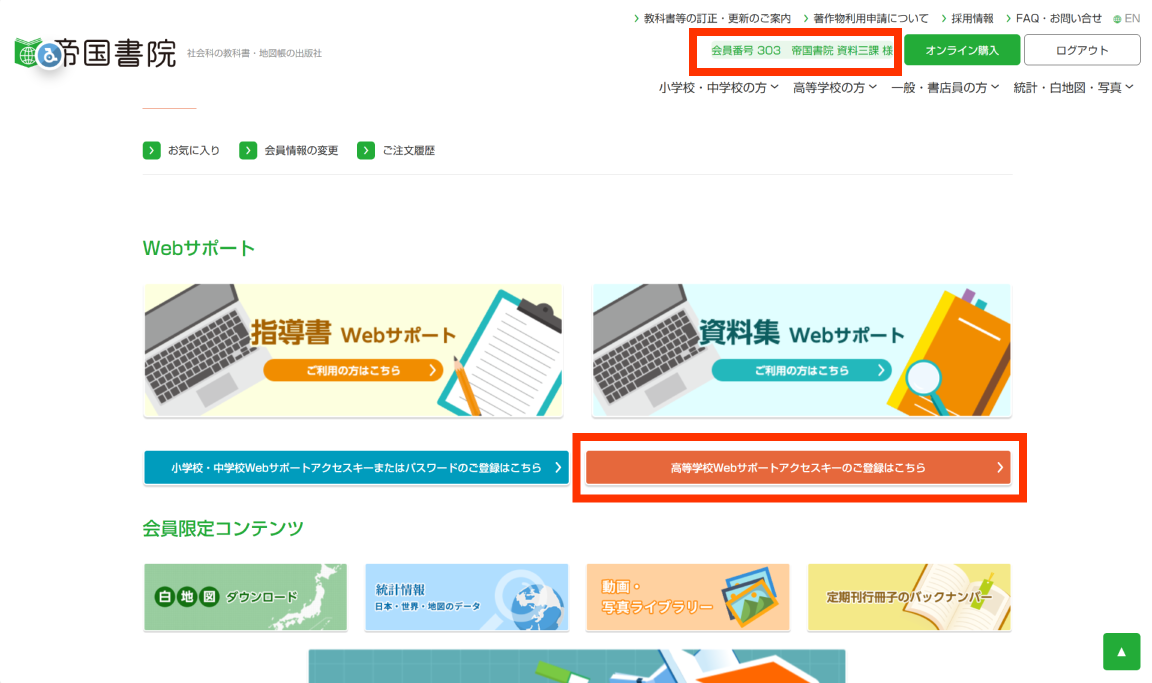The image size is (1152, 683).
Task: Click the back-to-top arrow button
Action: 1121,651
